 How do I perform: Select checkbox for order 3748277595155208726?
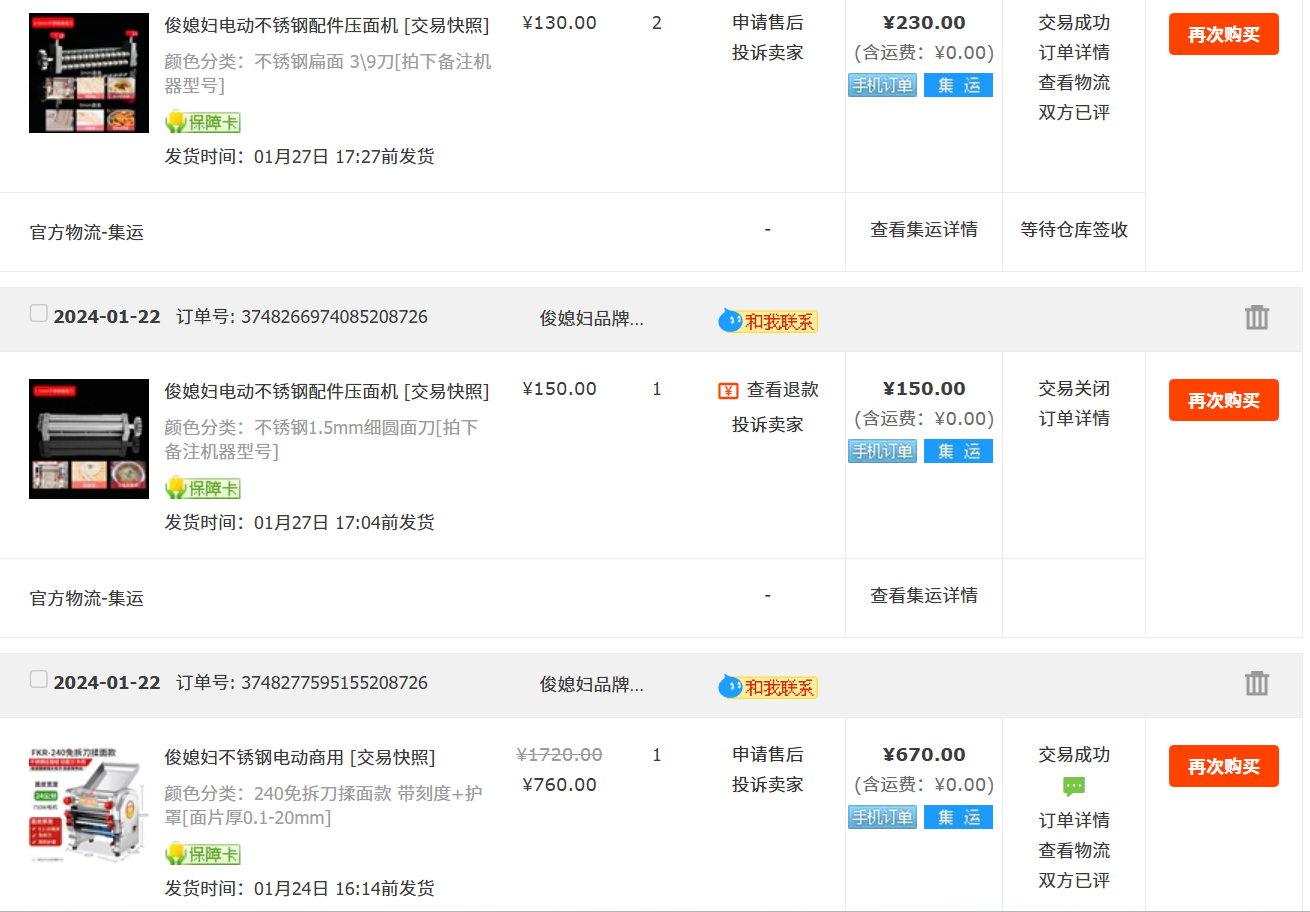click(x=38, y=680)
